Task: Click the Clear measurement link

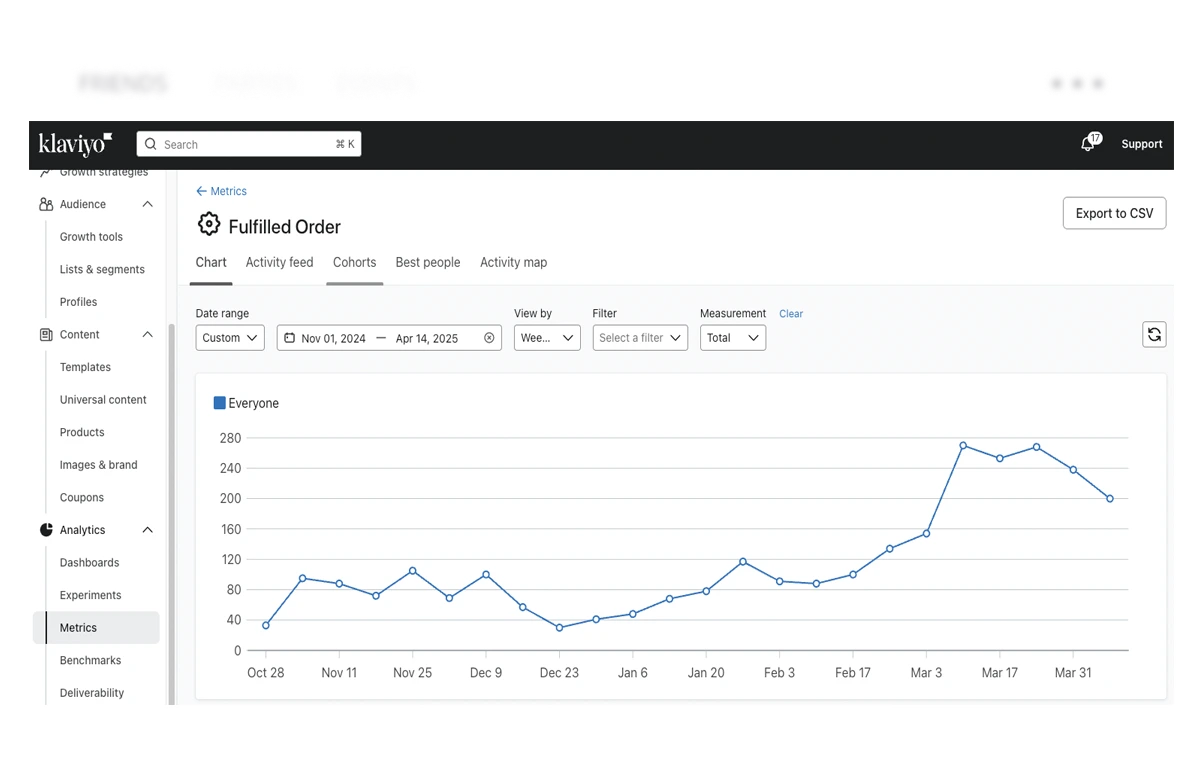Action: tap(791, 314)
